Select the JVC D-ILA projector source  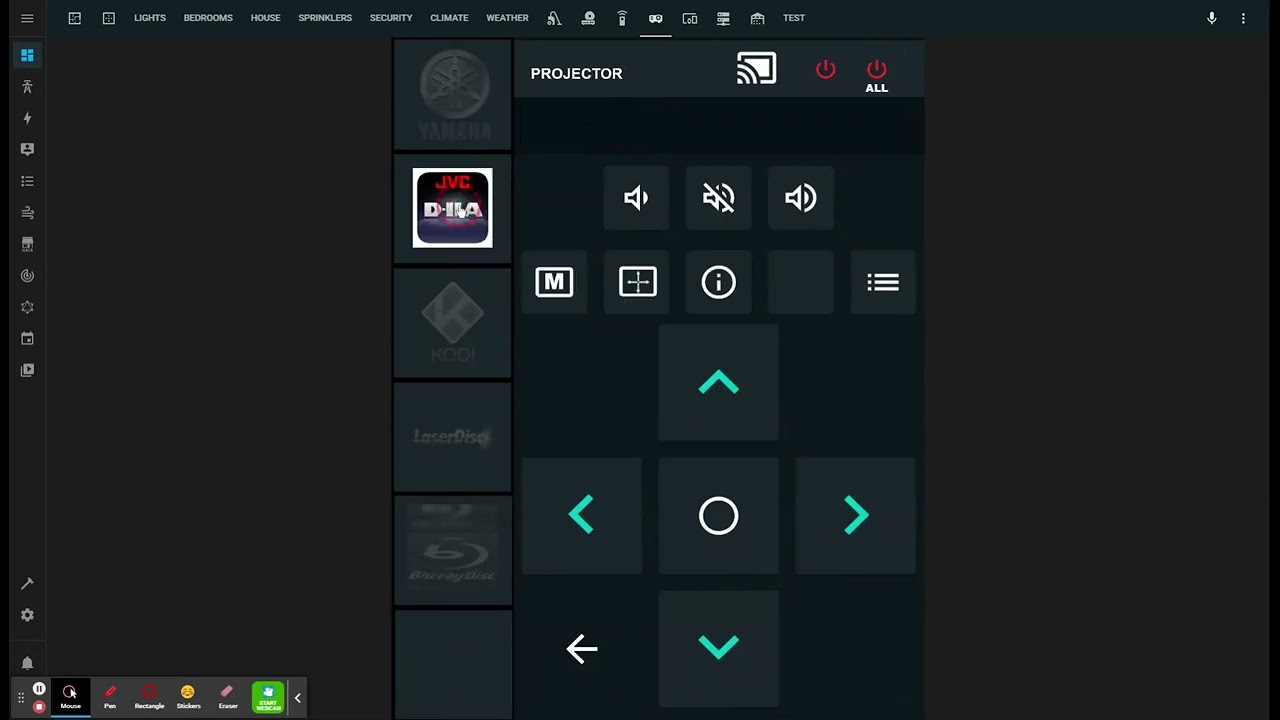pos(453,208)
